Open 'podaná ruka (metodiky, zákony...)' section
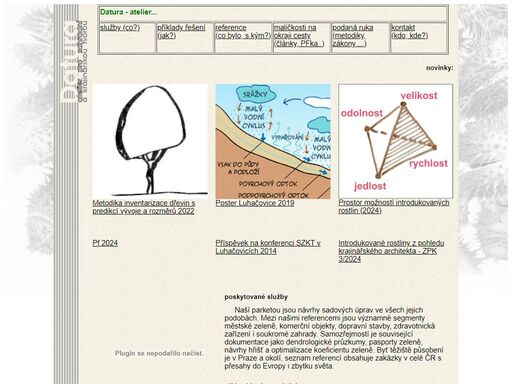 click(353, 36)
